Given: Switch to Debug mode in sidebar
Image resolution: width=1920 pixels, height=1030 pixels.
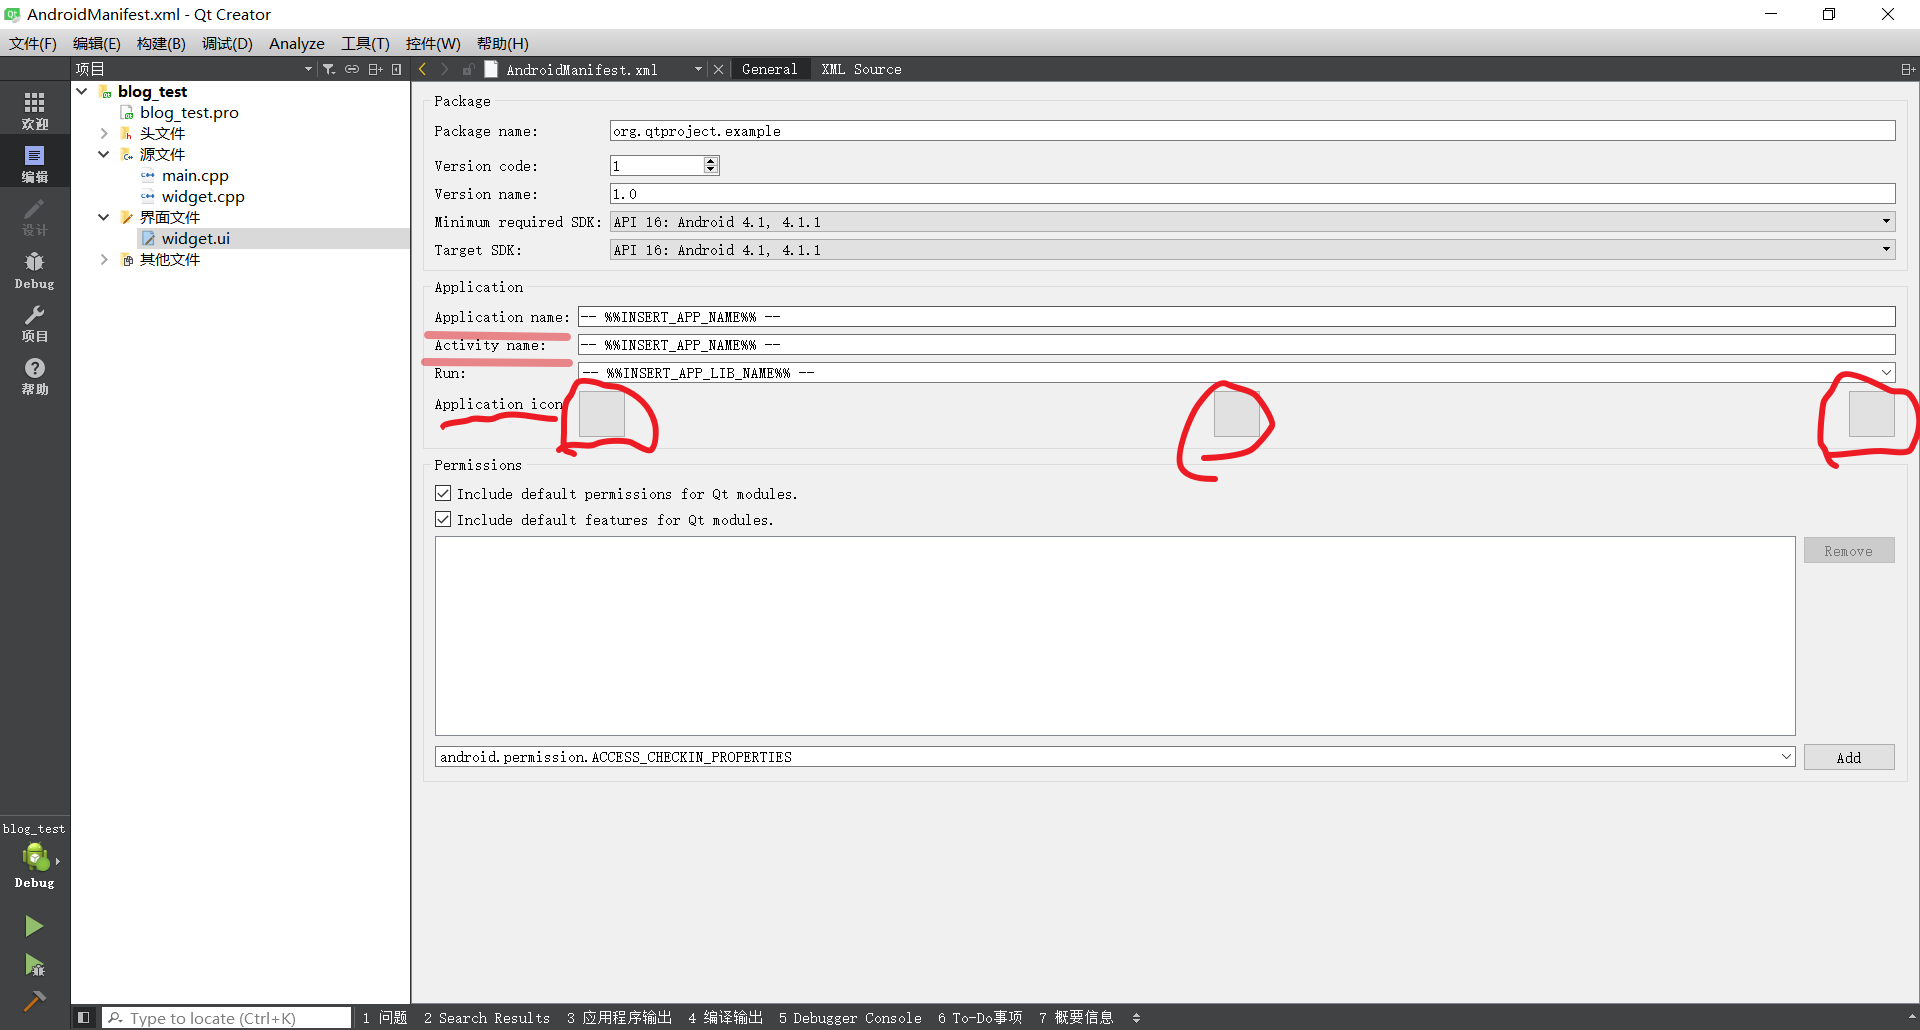Looking at the screenshot, I should tap(35, 270).
